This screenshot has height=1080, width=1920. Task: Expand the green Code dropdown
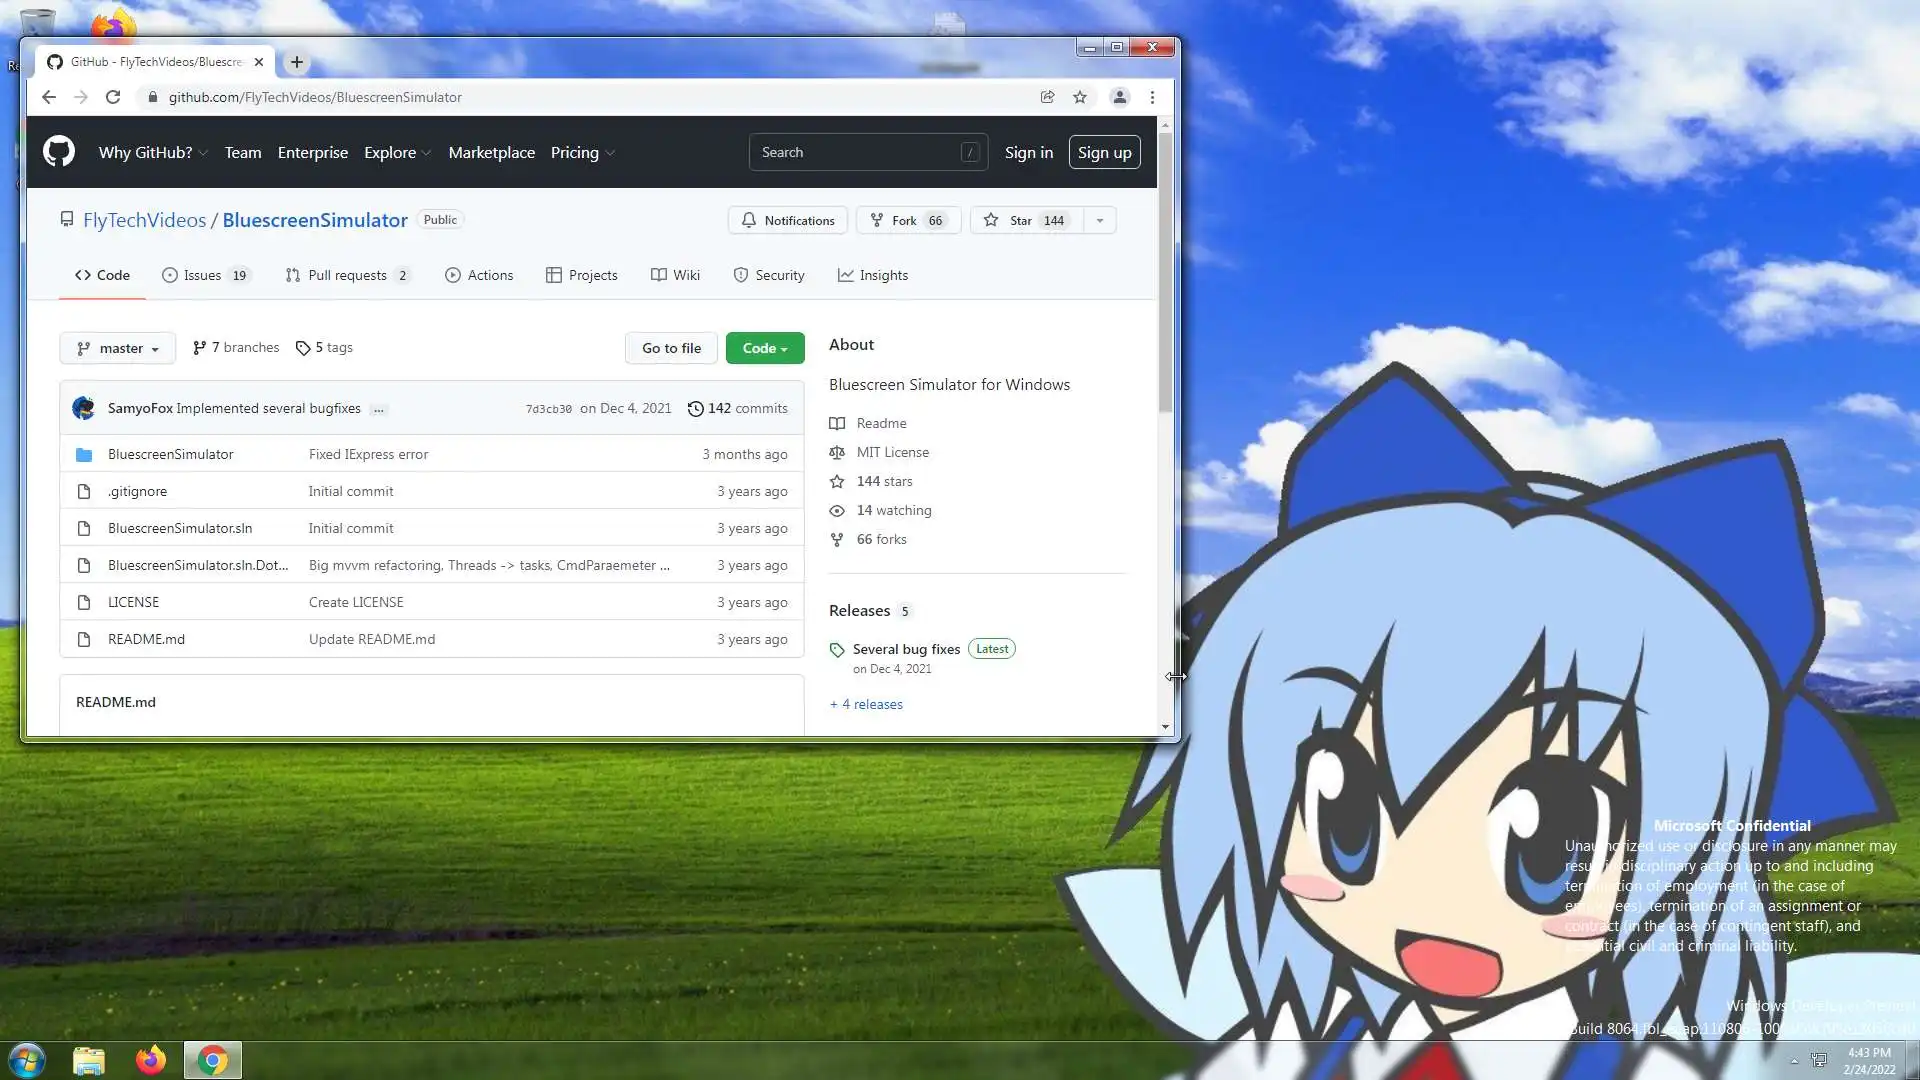[765, 348]
